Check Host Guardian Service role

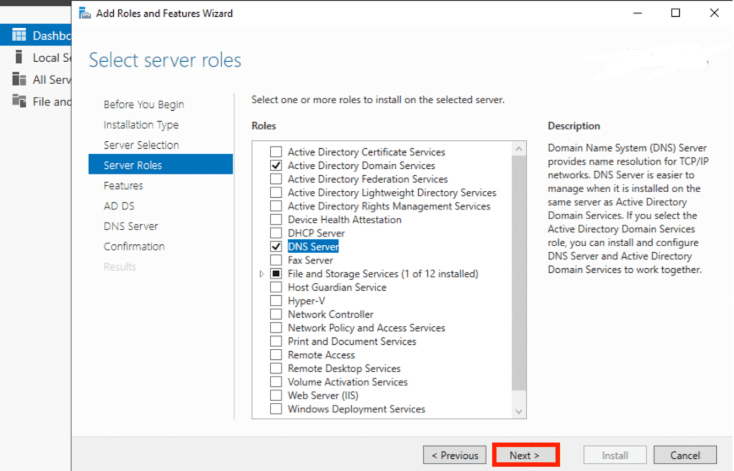point(276,287)
